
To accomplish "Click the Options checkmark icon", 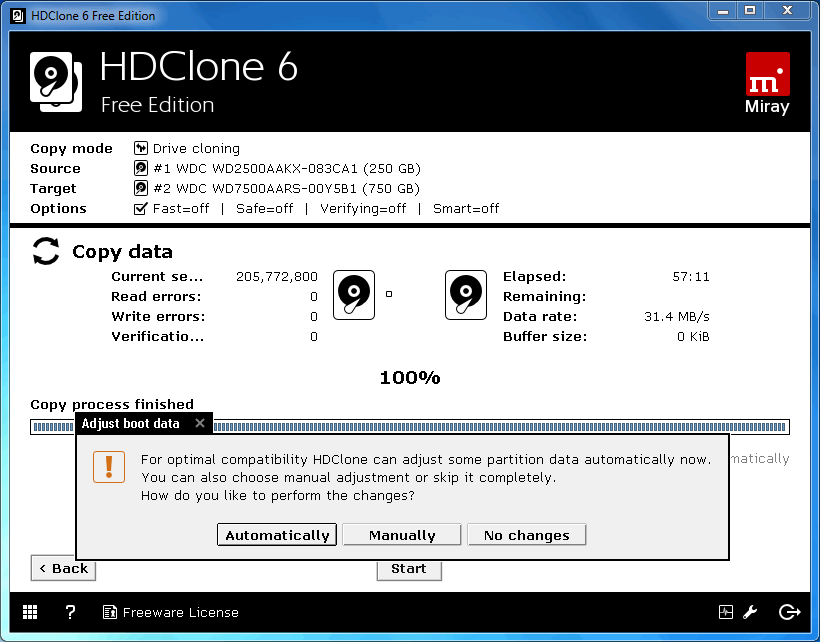I will pos(141,208).
